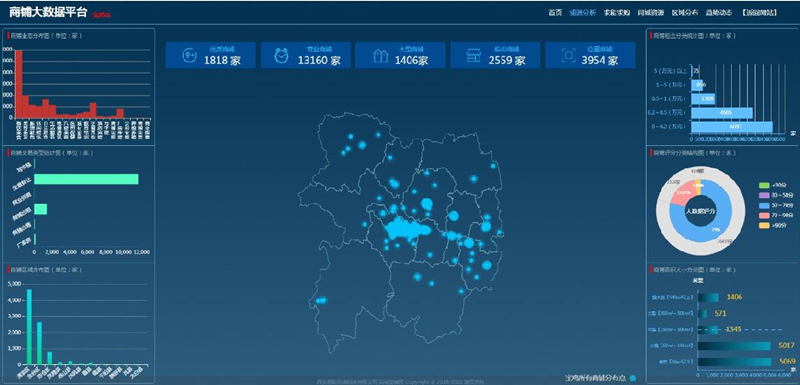
Task: Click the location pin icon beside 1818
Action: [189, 55]
